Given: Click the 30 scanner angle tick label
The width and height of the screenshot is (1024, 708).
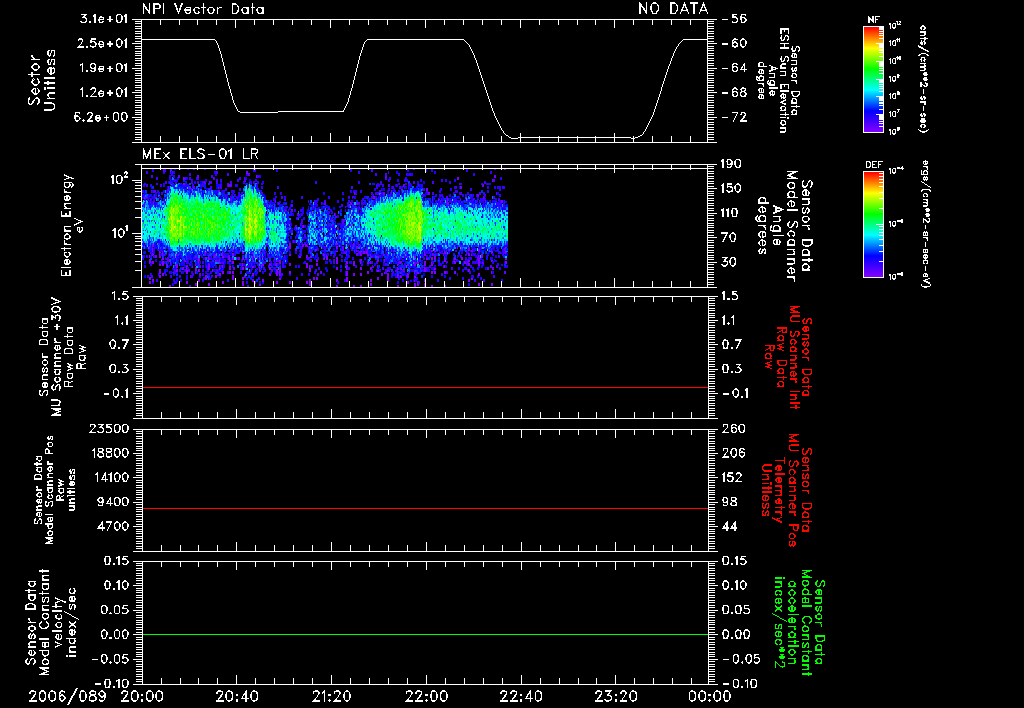Looking at the screenshot, I should pyautogui.click(x=729, y=263).
